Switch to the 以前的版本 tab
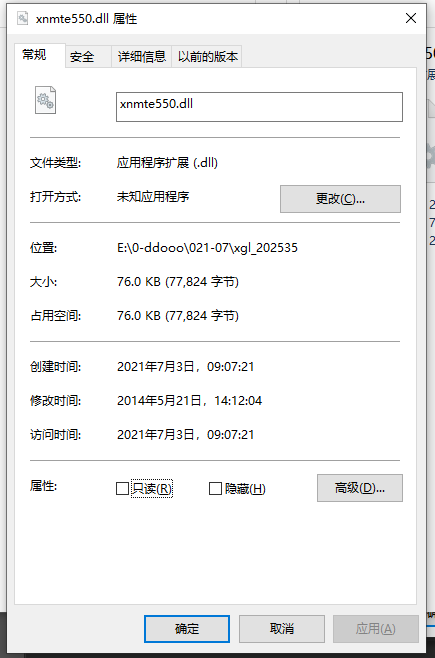The width and height of the screenshot is (435, 658). [x=207, y=57]
